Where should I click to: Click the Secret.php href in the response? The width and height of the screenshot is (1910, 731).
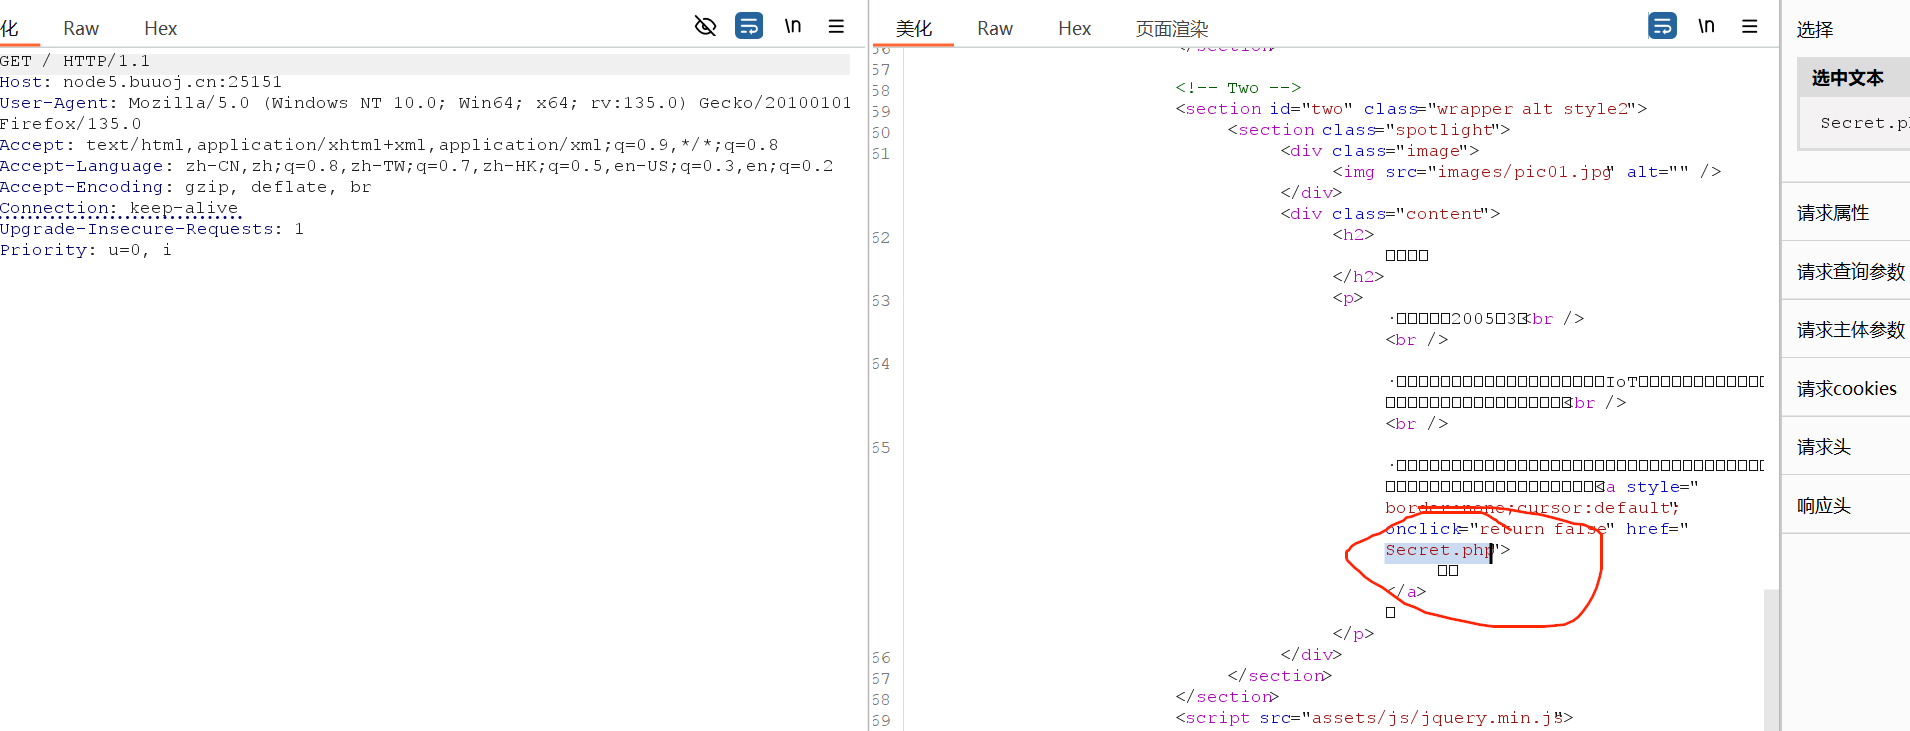coord(1437,550)
